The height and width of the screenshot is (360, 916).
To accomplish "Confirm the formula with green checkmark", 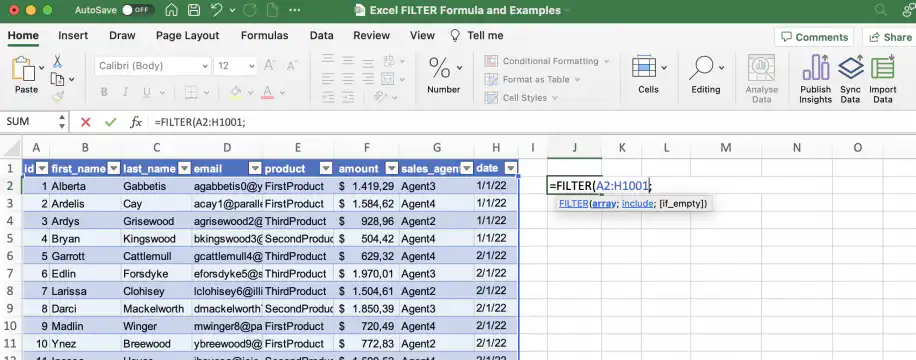I will 110,122.
